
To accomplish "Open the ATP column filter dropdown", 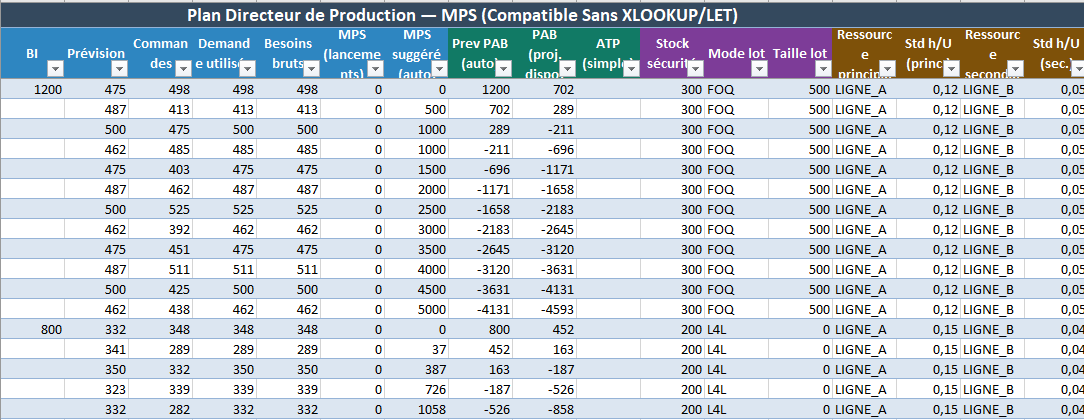I will point(631,68).
